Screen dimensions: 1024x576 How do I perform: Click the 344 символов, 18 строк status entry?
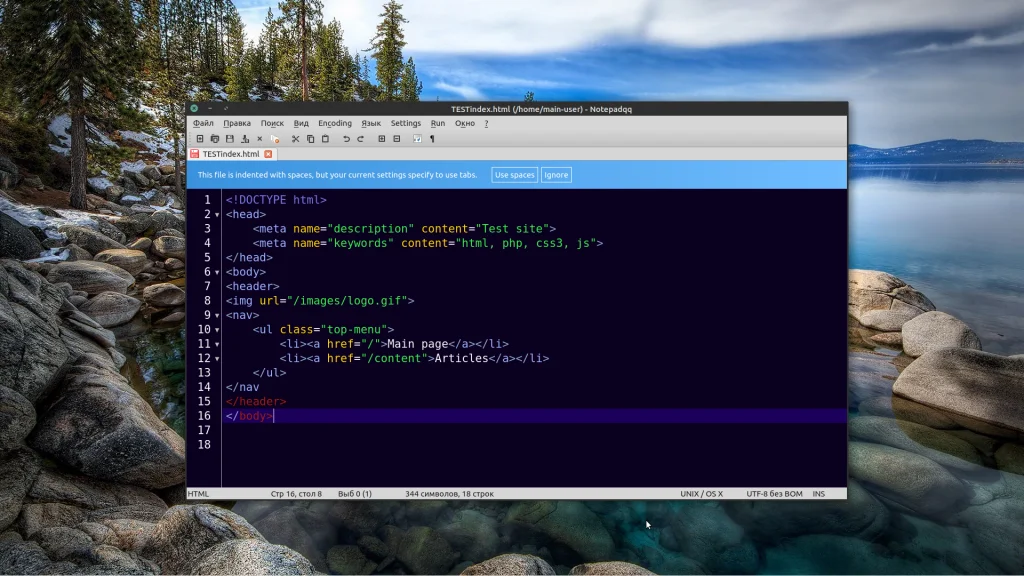[449, 494]
